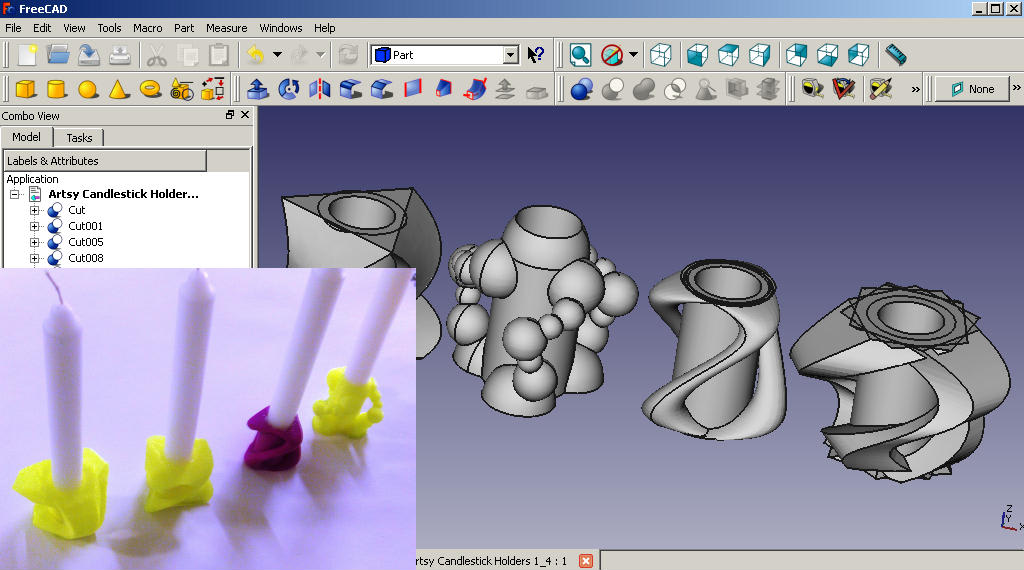Insert a Cylinder primitive
This screenshot has height=570, width=1024.
tap(57, 89)
